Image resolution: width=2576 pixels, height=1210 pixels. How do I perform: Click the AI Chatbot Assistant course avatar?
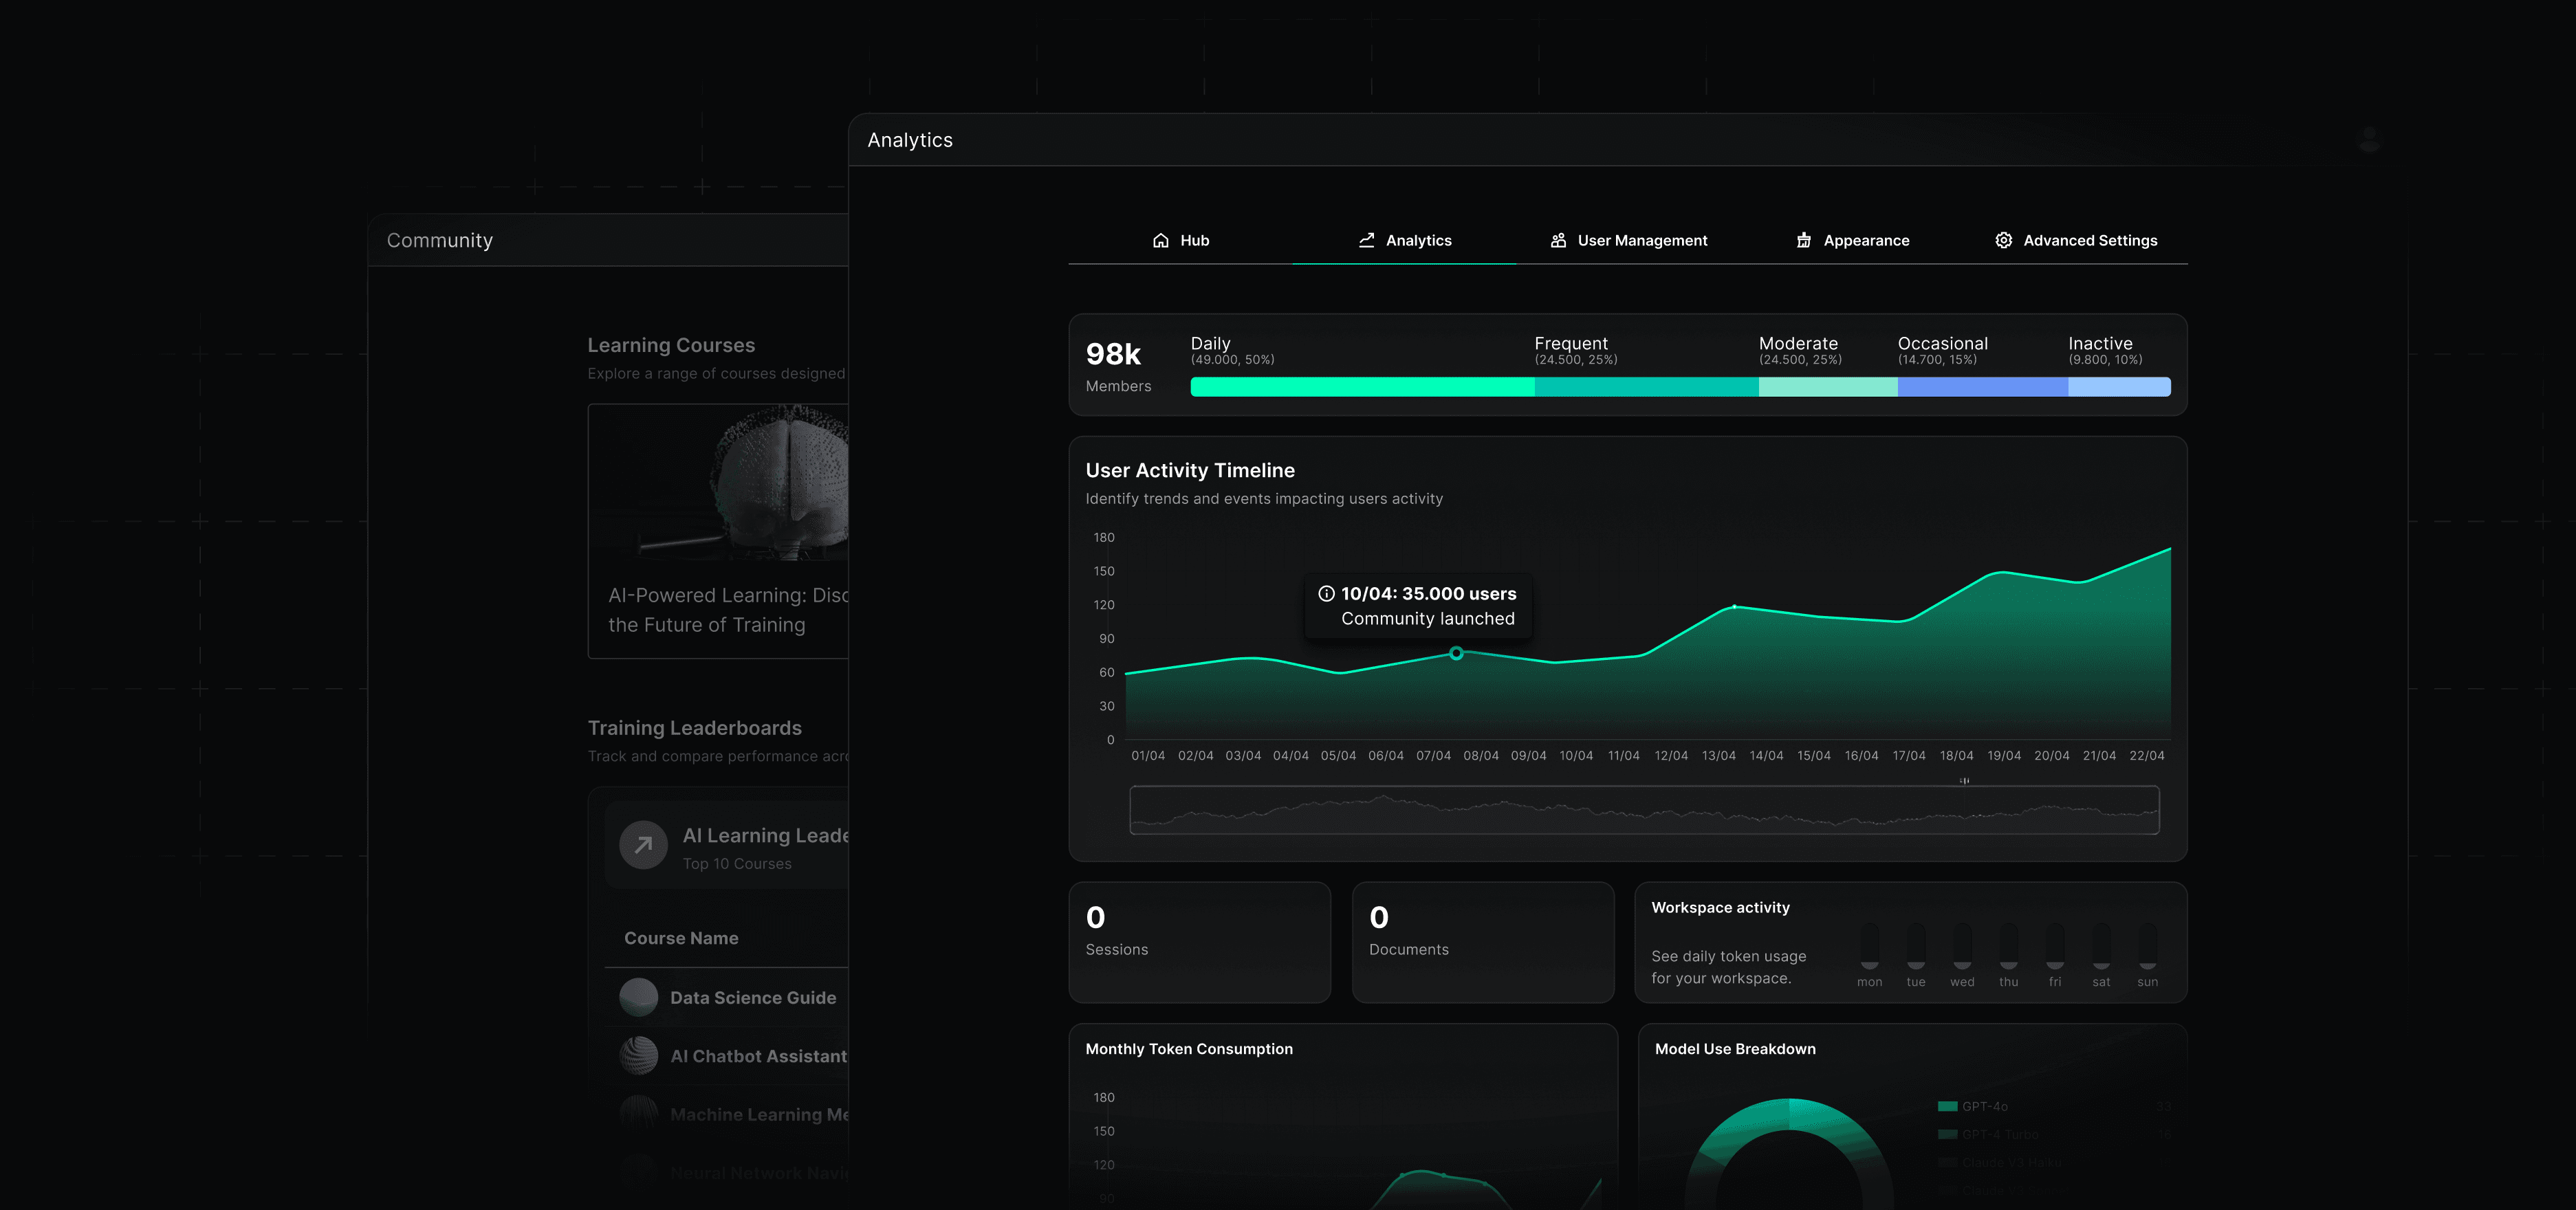click(x=638, y=1056)
